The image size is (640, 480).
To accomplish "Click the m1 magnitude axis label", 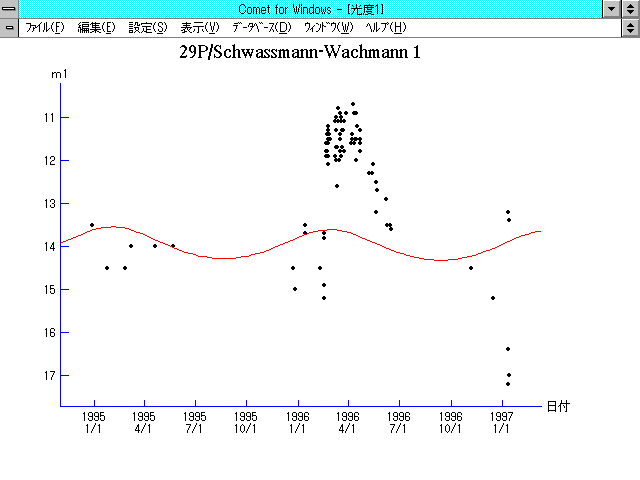I will pos(59,75).
